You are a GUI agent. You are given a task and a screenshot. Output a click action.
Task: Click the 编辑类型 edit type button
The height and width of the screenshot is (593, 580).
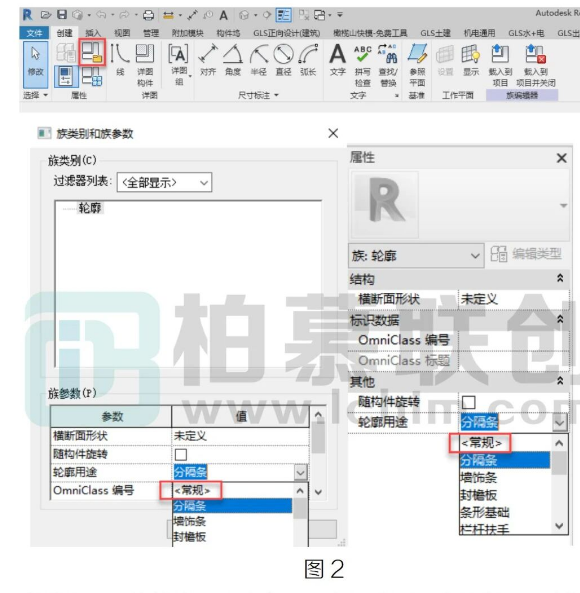pyautogui.click(x=526, y=254)
